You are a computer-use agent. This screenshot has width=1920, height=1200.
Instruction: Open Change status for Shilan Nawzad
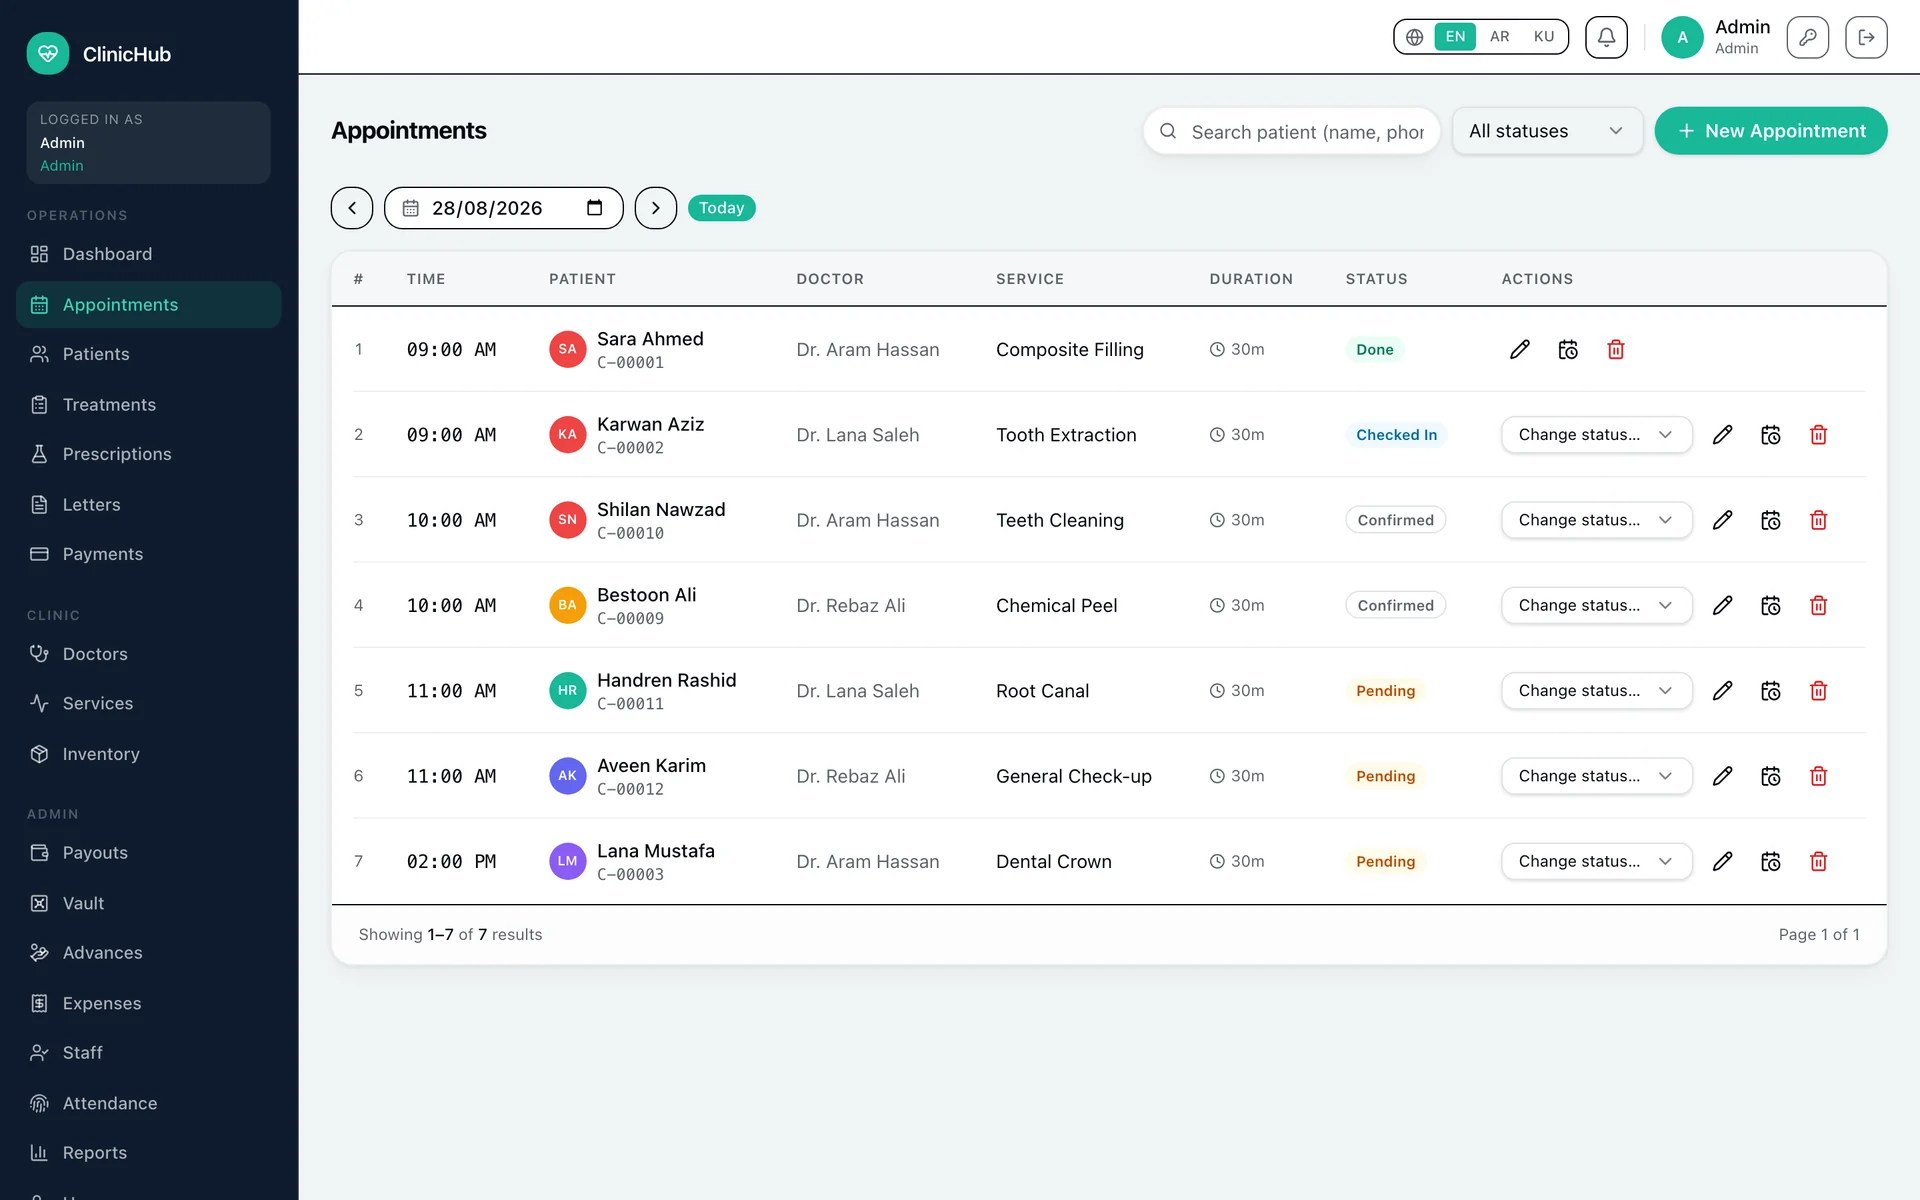1596,520
